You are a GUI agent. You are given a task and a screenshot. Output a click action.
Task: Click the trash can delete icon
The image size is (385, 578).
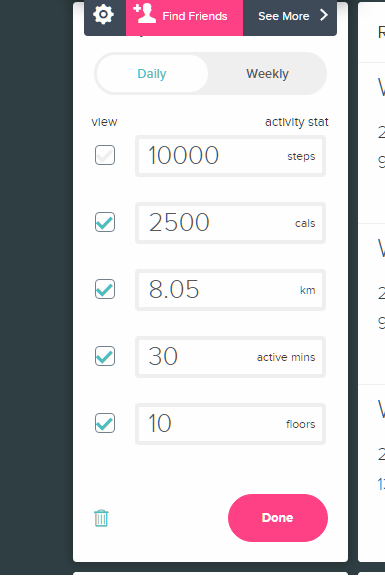(101, 518)
